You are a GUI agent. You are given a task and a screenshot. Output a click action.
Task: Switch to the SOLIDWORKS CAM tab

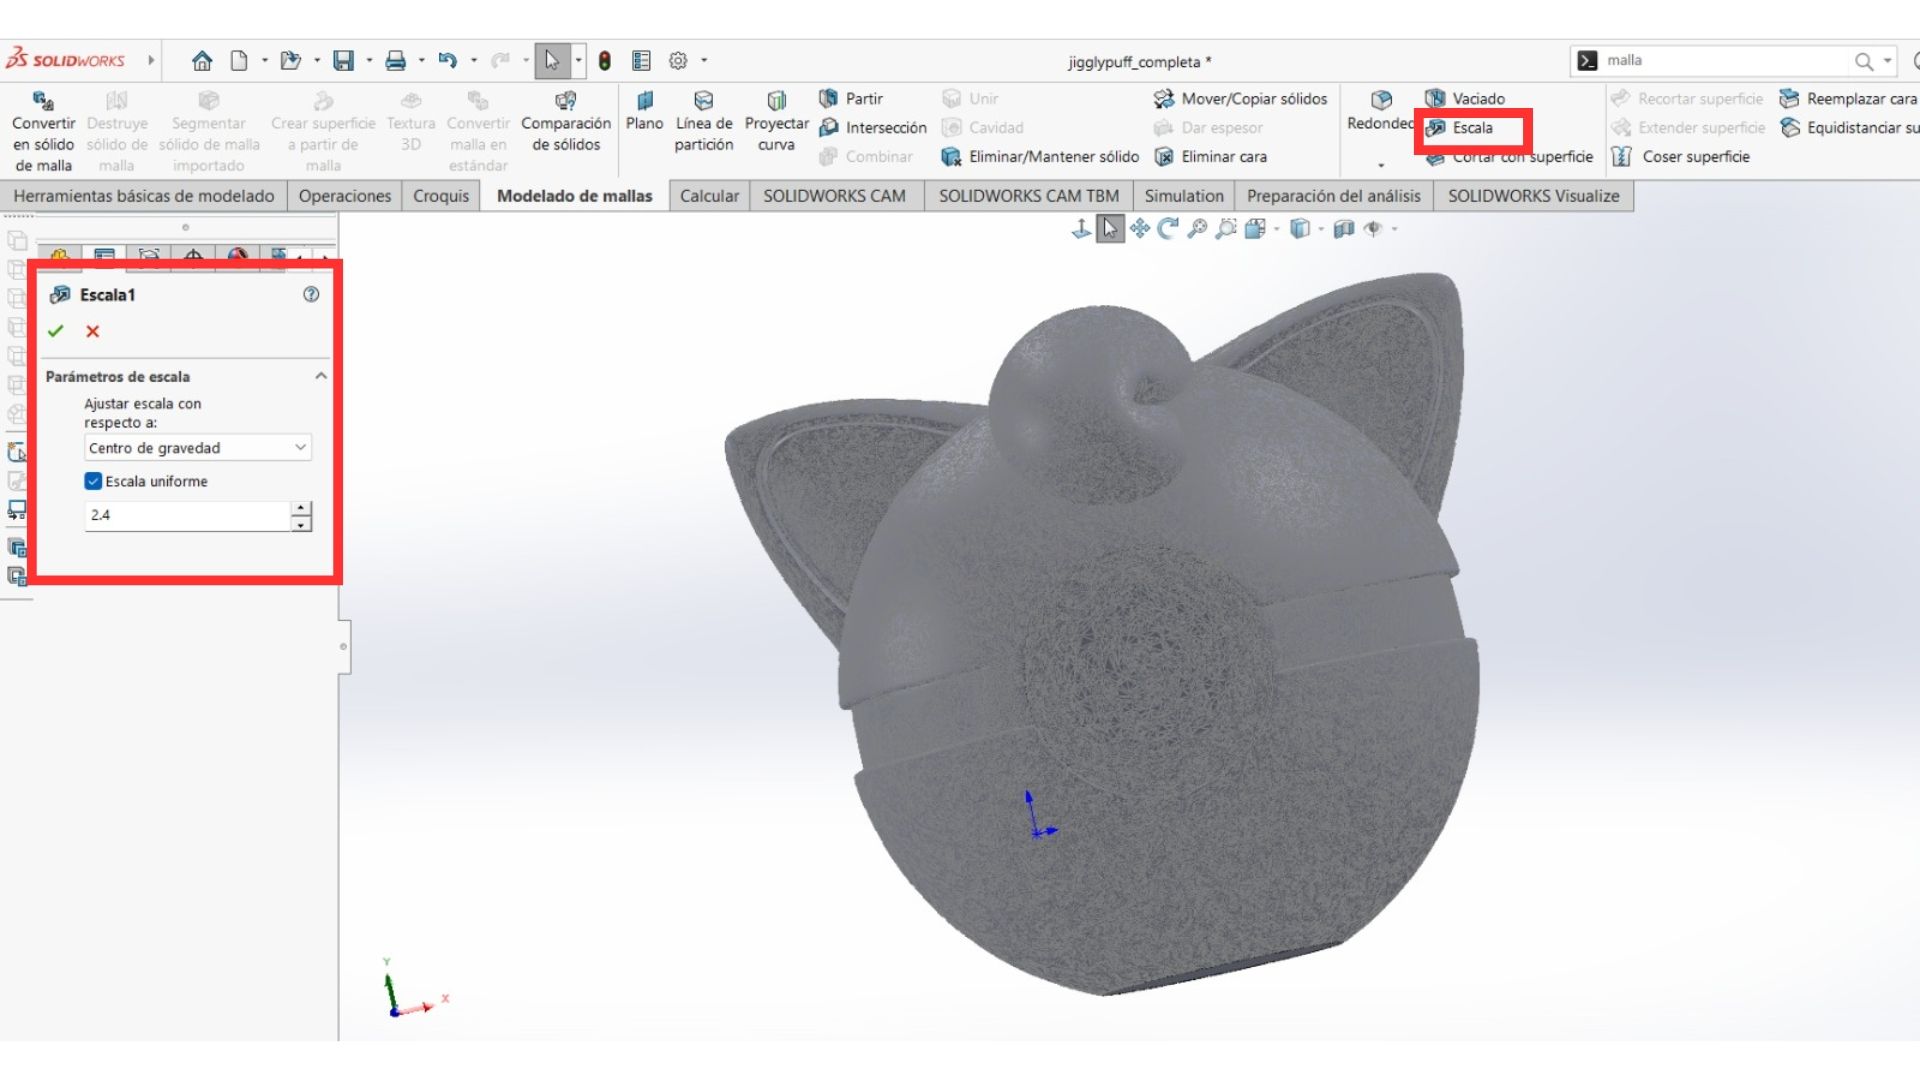834,196
